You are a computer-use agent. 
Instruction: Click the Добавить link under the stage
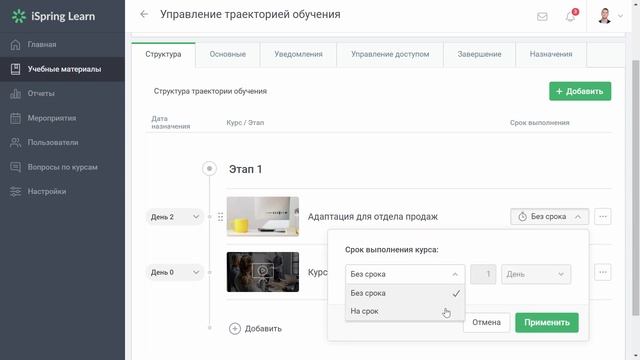(x=263, y=329)
